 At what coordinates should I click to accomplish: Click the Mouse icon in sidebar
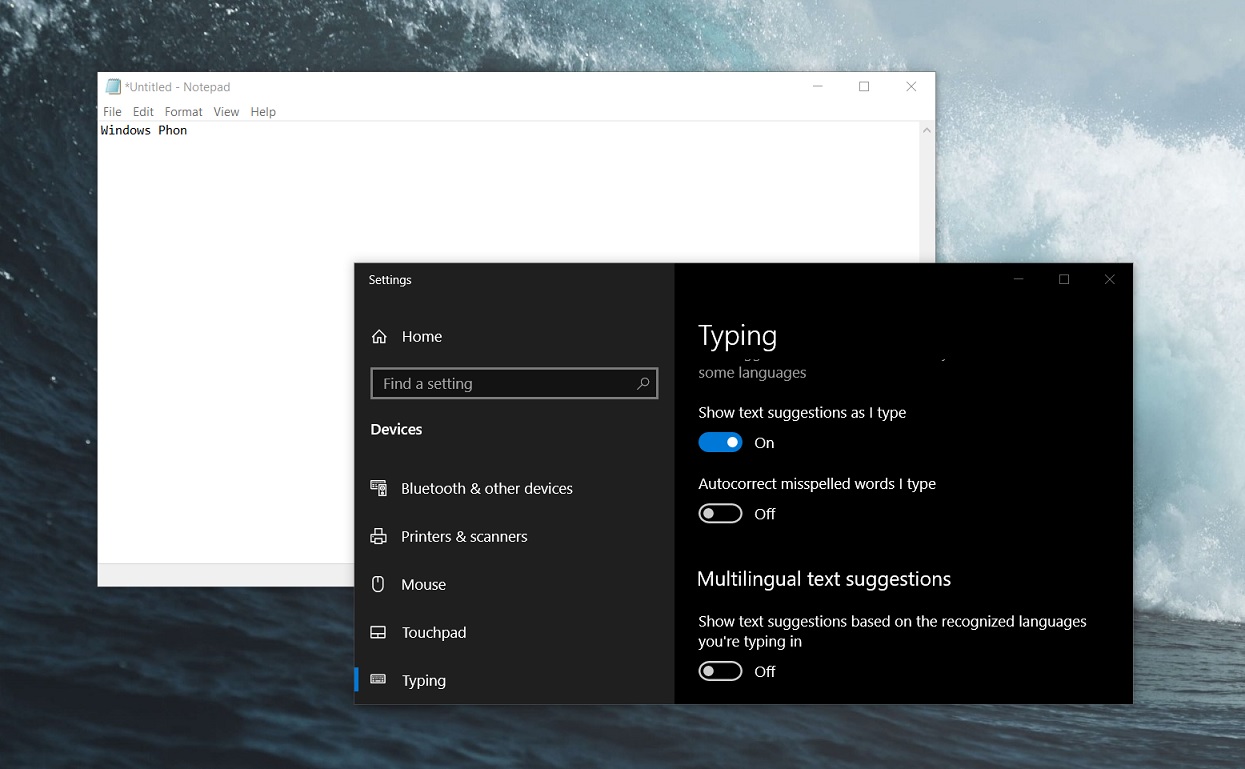coord(378,584)
